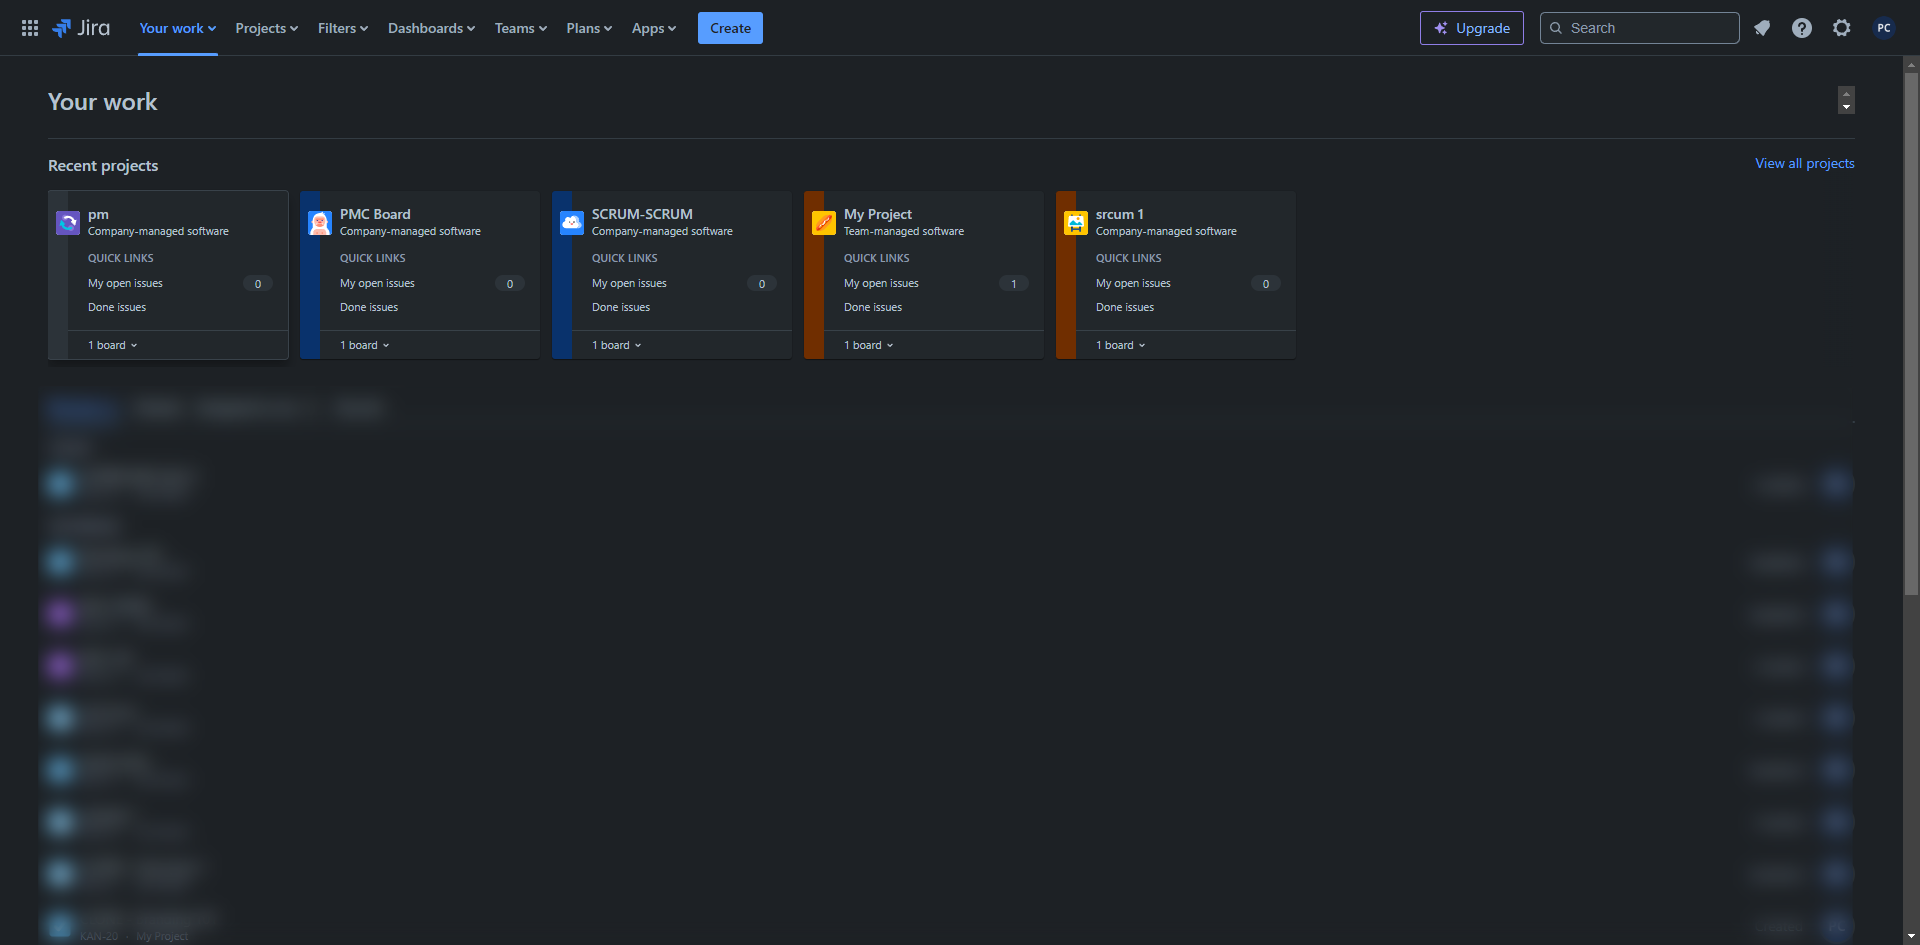Viewport: 1920px width, 945px height.
Task: Open the My Project title link
Action: (878, 214)
